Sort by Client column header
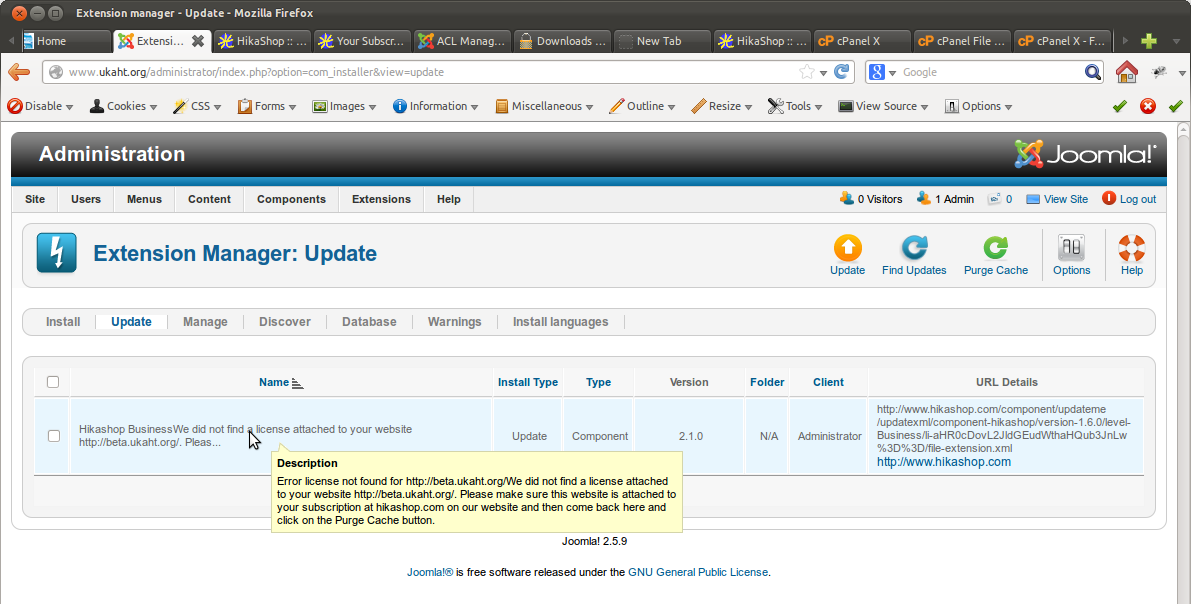 (x=828, y=382)
